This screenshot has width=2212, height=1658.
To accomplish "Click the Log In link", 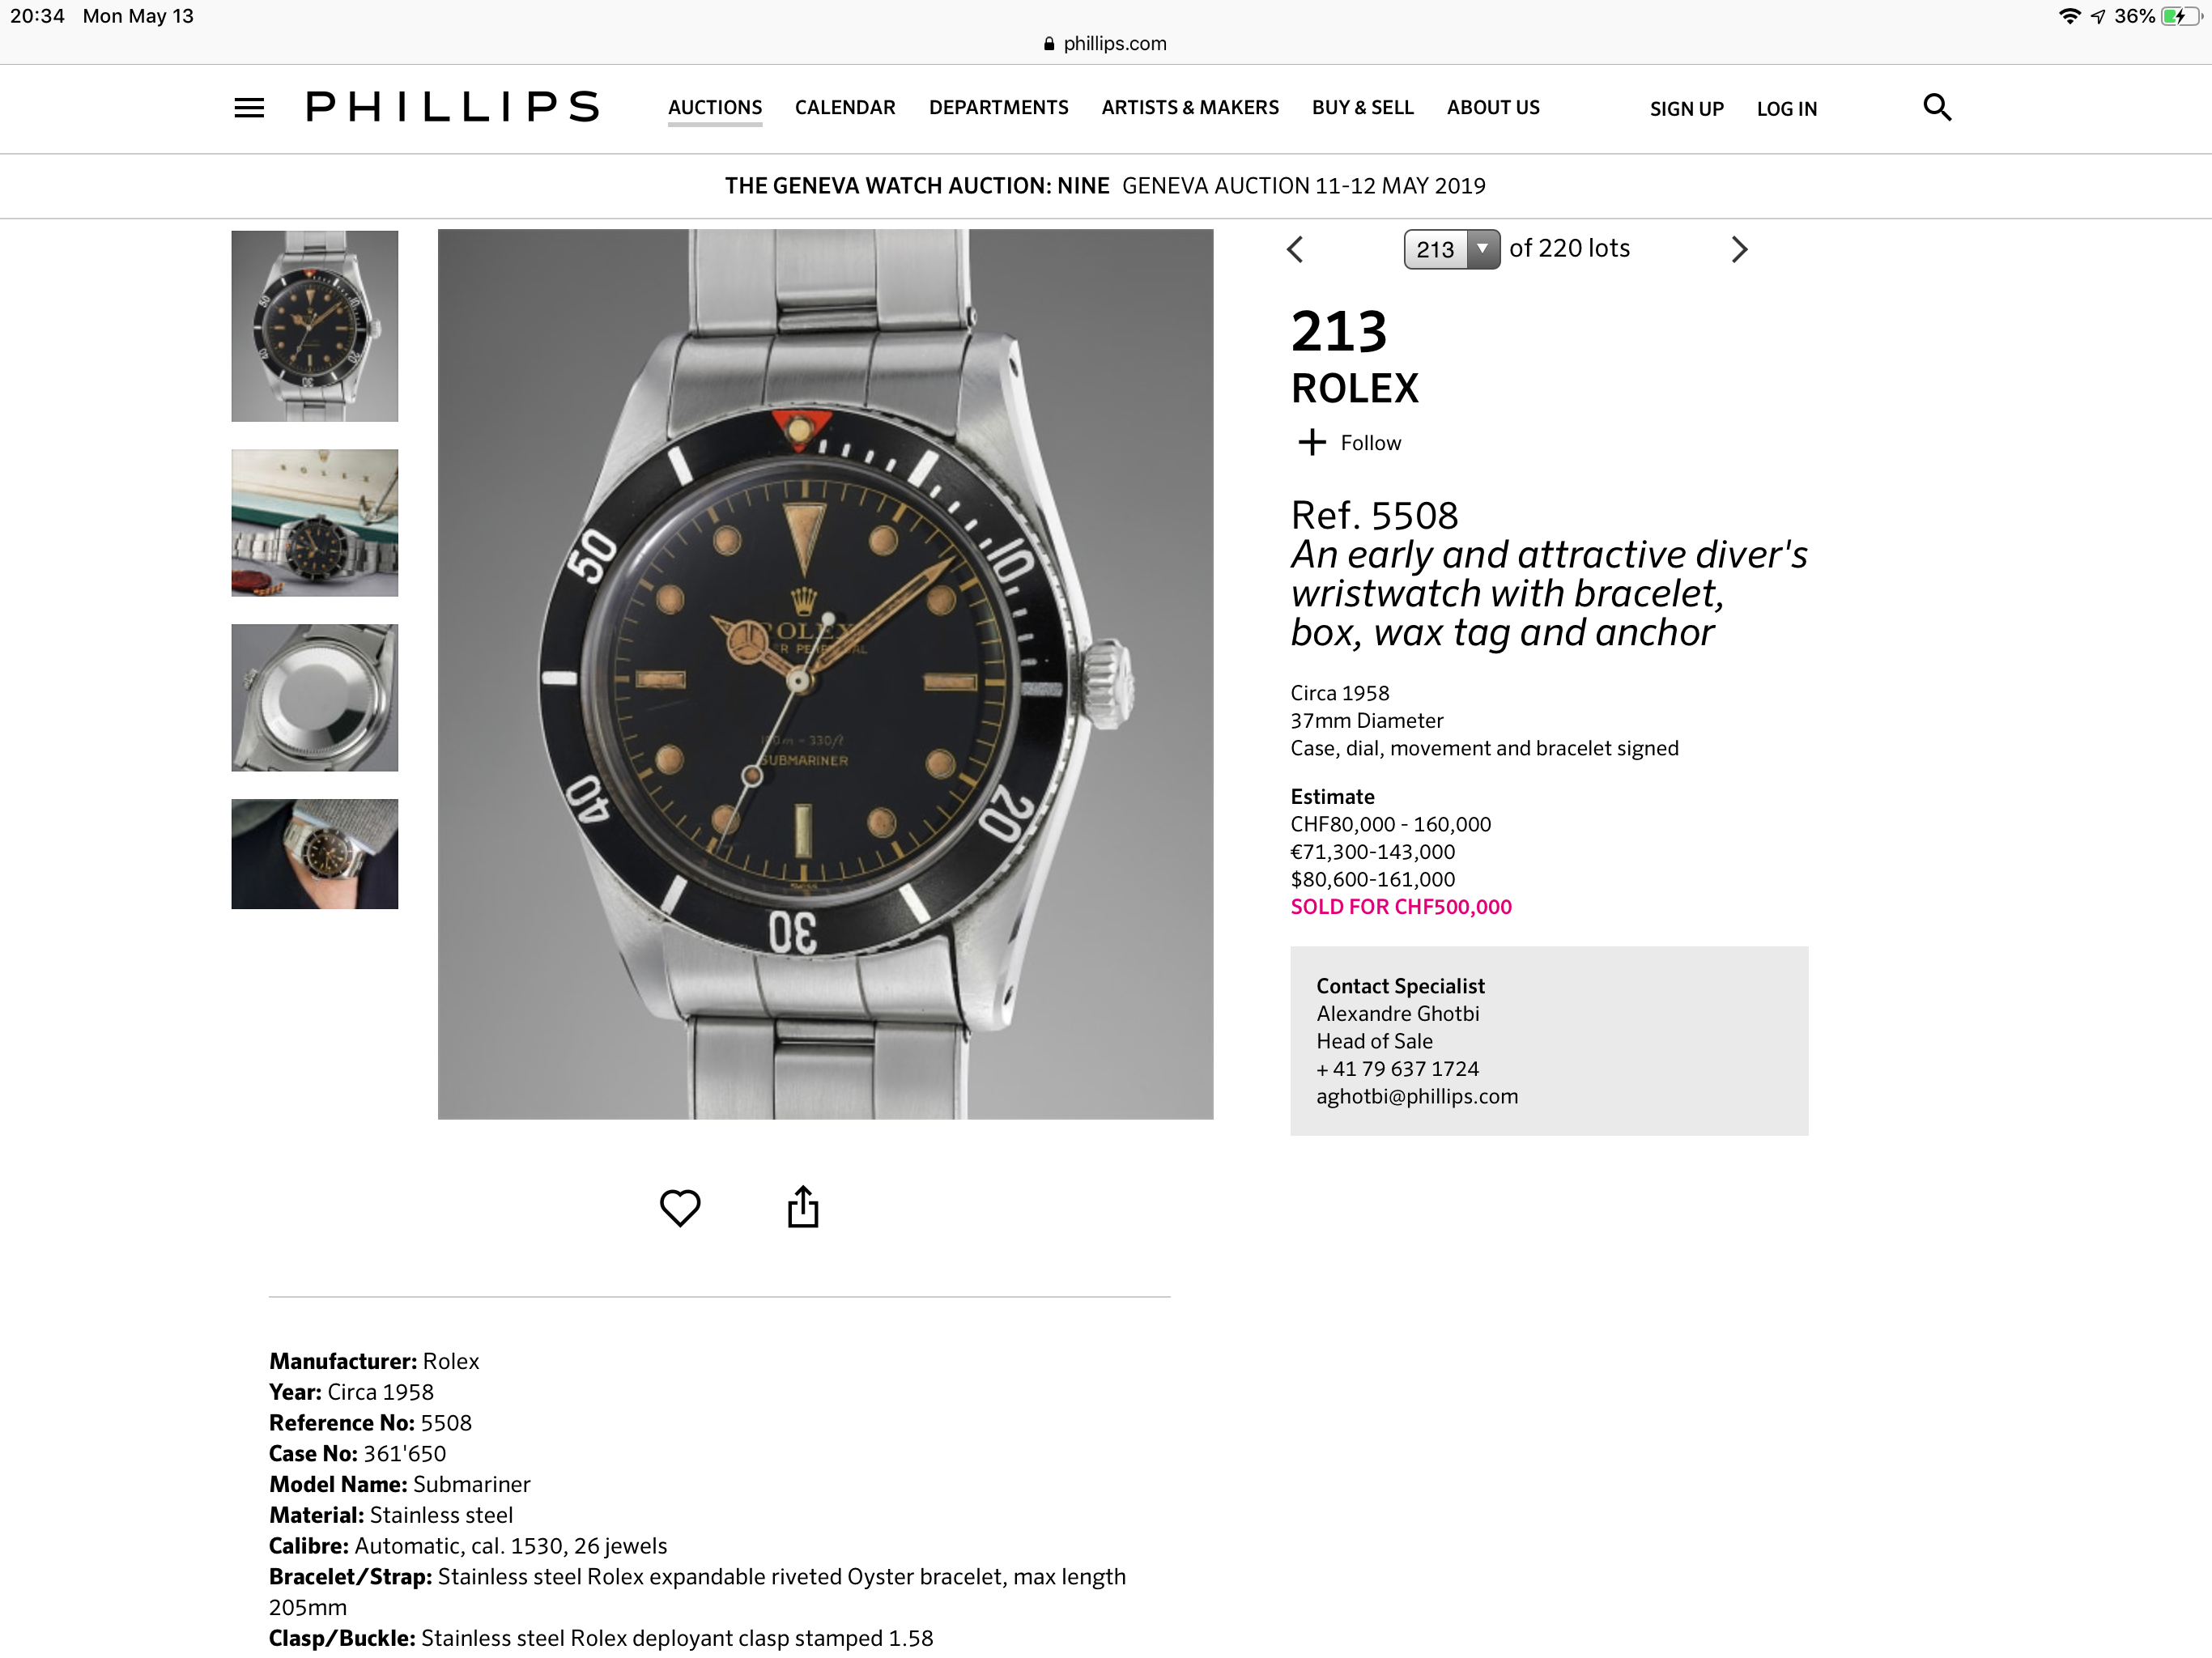I will 1786,109.
